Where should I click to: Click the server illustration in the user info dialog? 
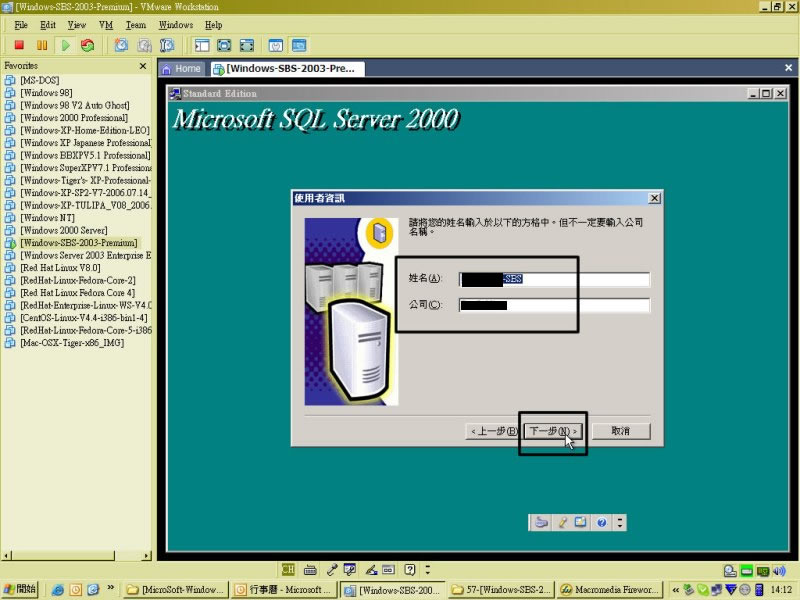pyautogui.click(x=352, y=312)
